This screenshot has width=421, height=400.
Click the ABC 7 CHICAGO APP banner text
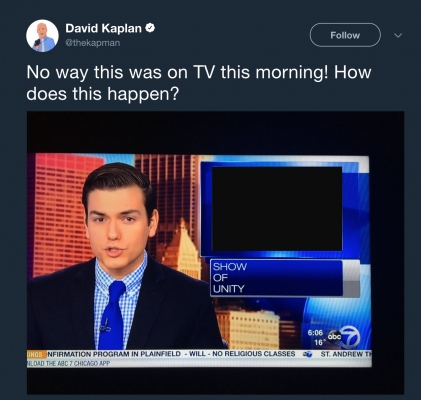pos(68,363)
